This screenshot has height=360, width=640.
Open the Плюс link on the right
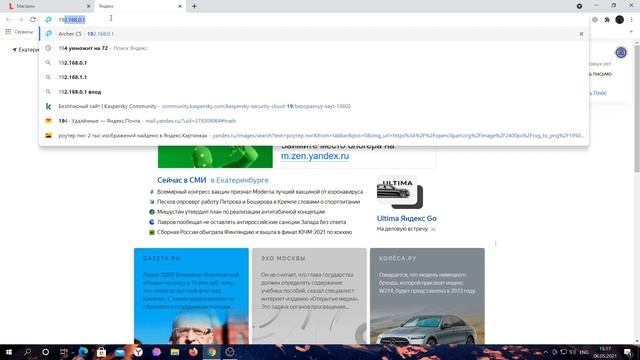pyautogui.click(x=599, y=93)
